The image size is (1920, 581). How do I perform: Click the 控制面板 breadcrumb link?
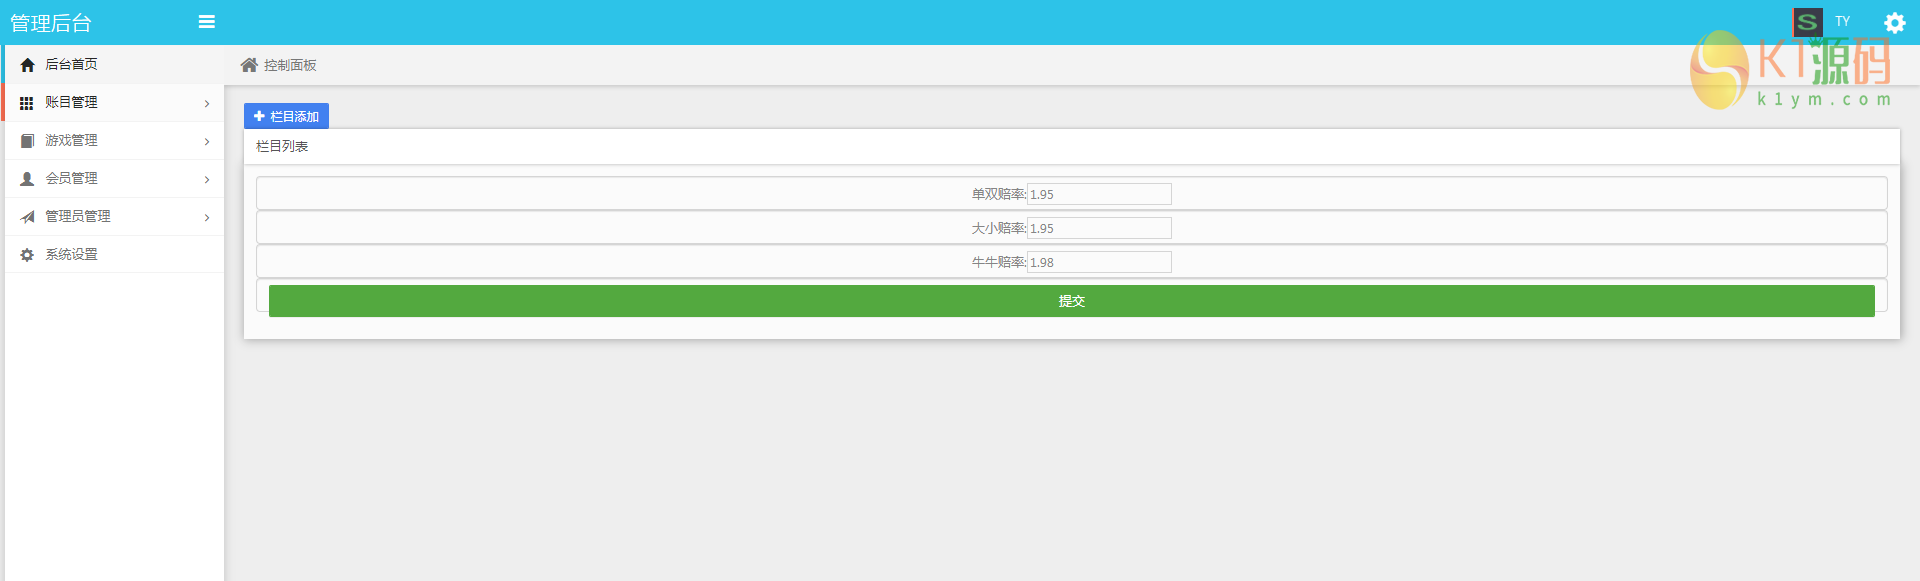click(x=290, y=65)
